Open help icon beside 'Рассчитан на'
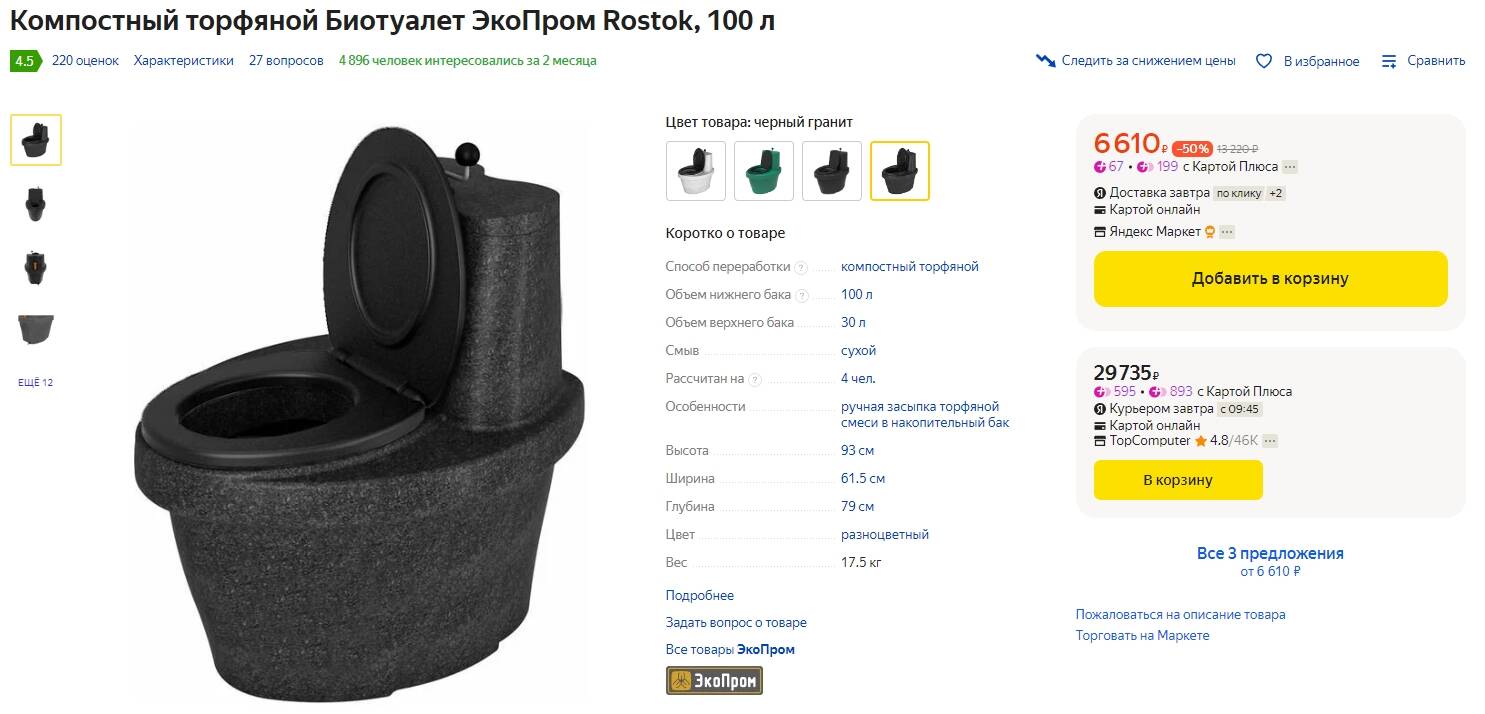 (x=755, y=379)
